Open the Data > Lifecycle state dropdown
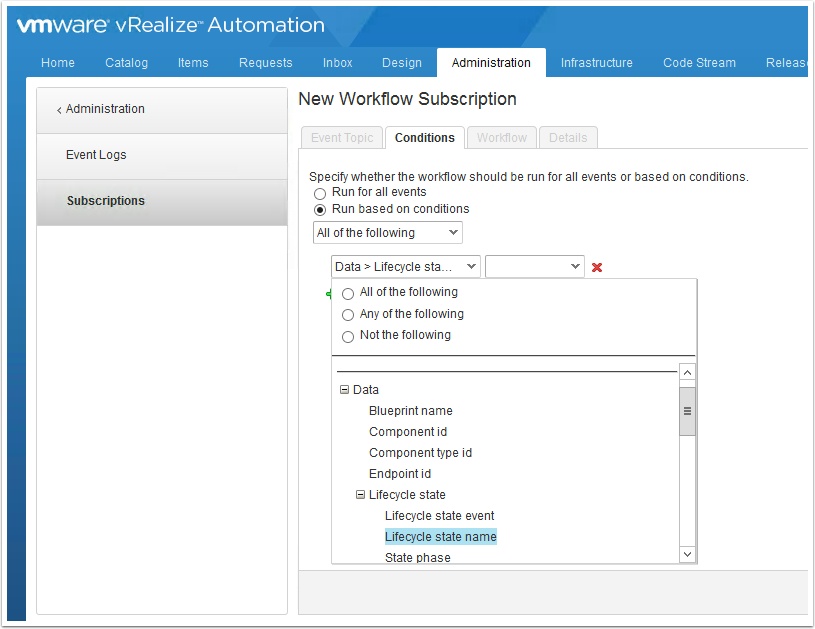 point(405,267)
